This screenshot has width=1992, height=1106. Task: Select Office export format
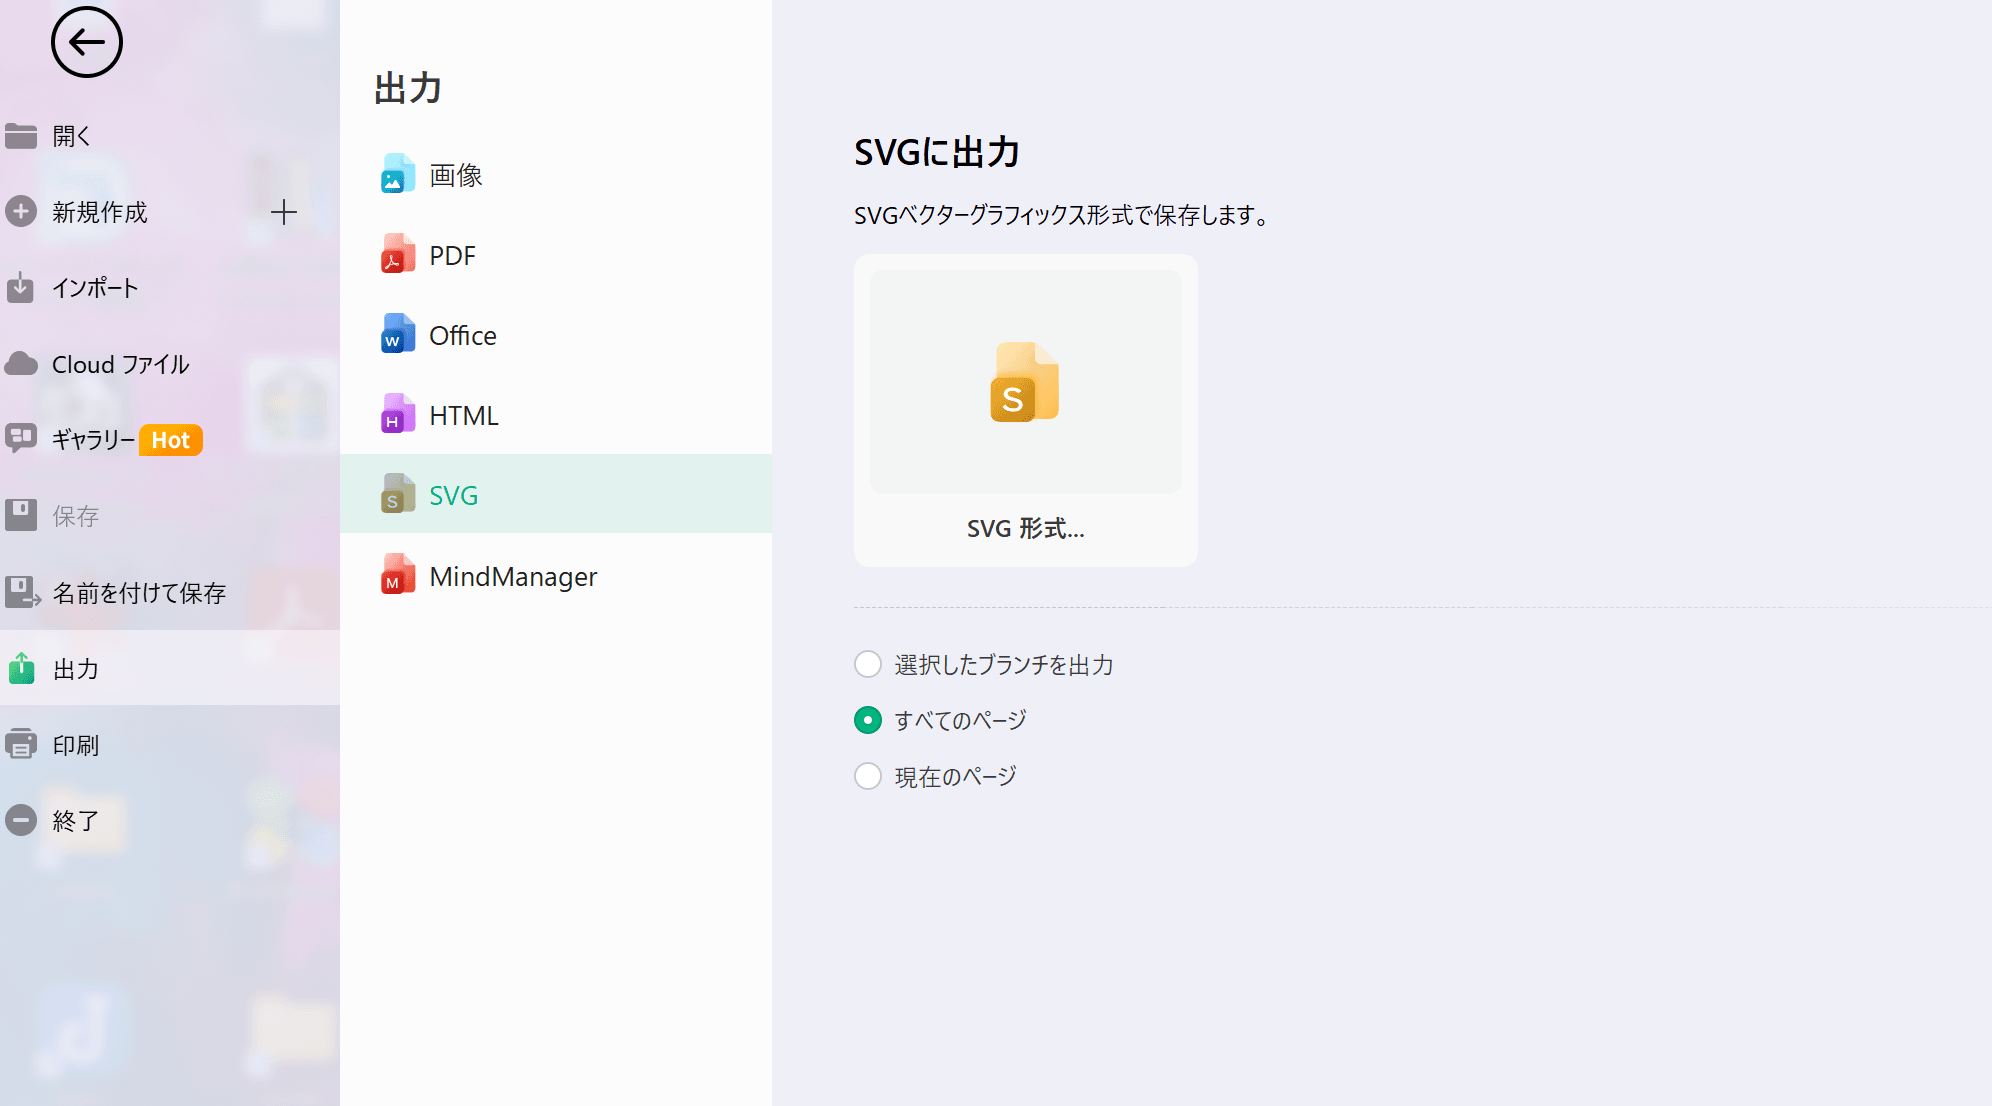pos(556,335)
